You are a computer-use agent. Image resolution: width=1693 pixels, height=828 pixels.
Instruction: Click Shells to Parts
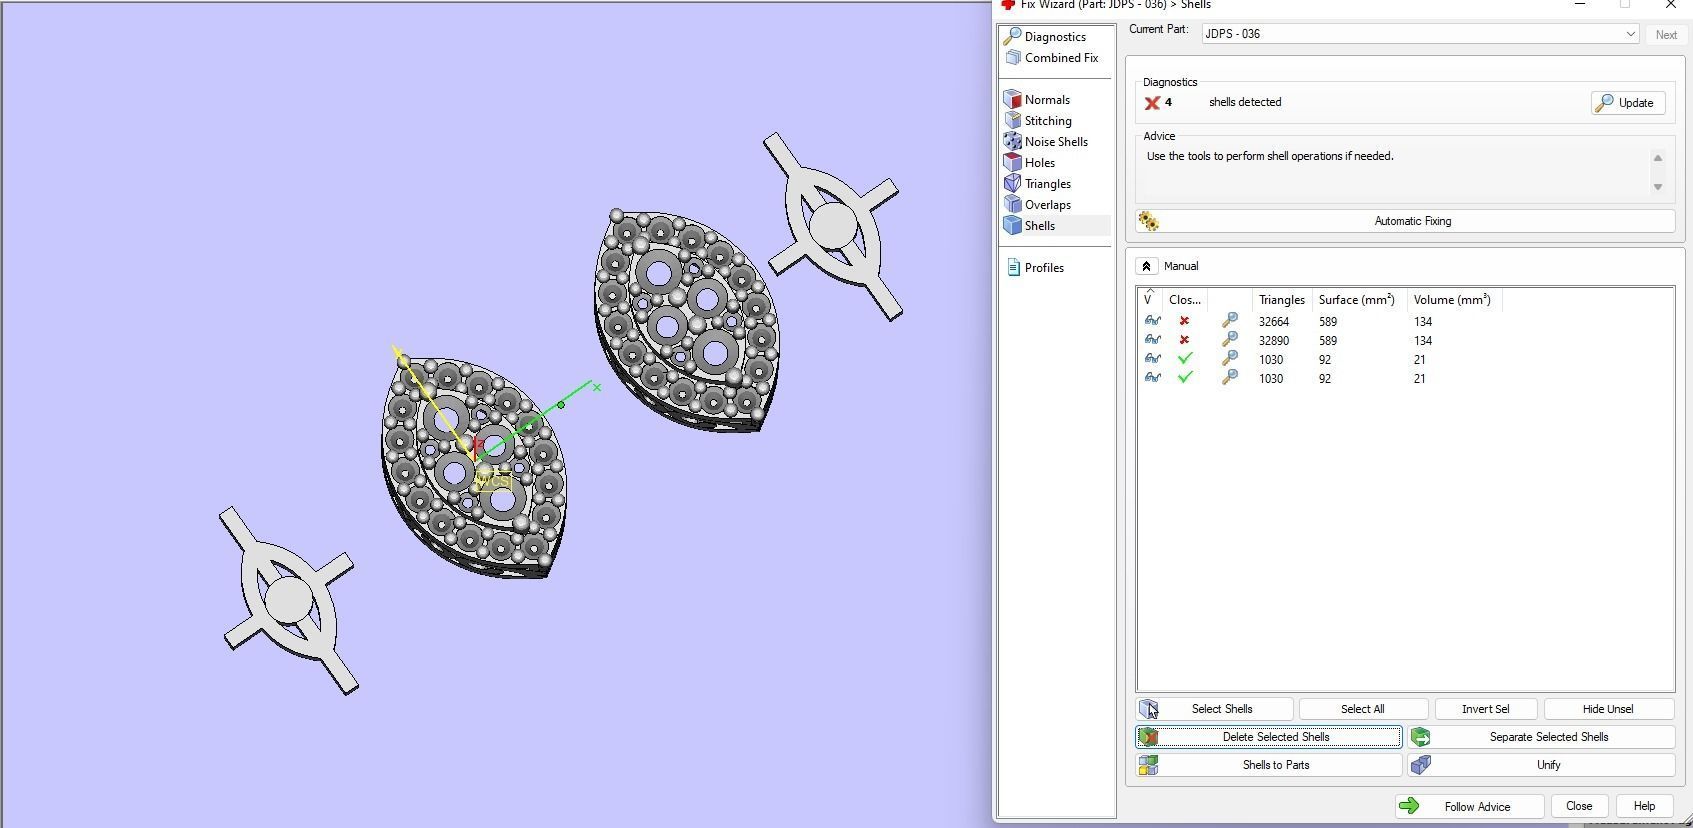coord(1268,765)
